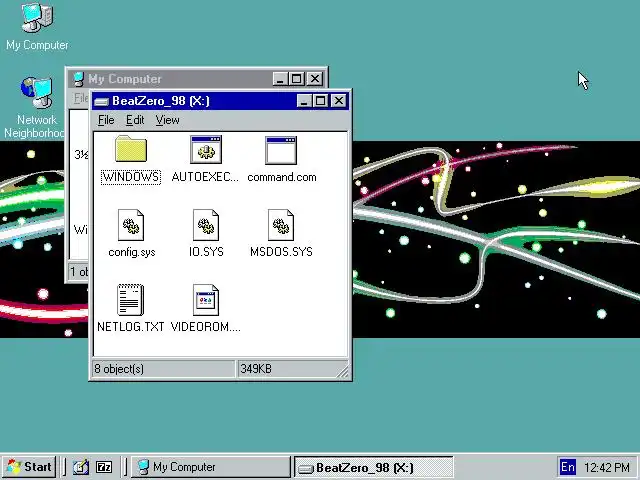Click the command.com file name label
The image size is (640, 480).
[x=282, y=177]
